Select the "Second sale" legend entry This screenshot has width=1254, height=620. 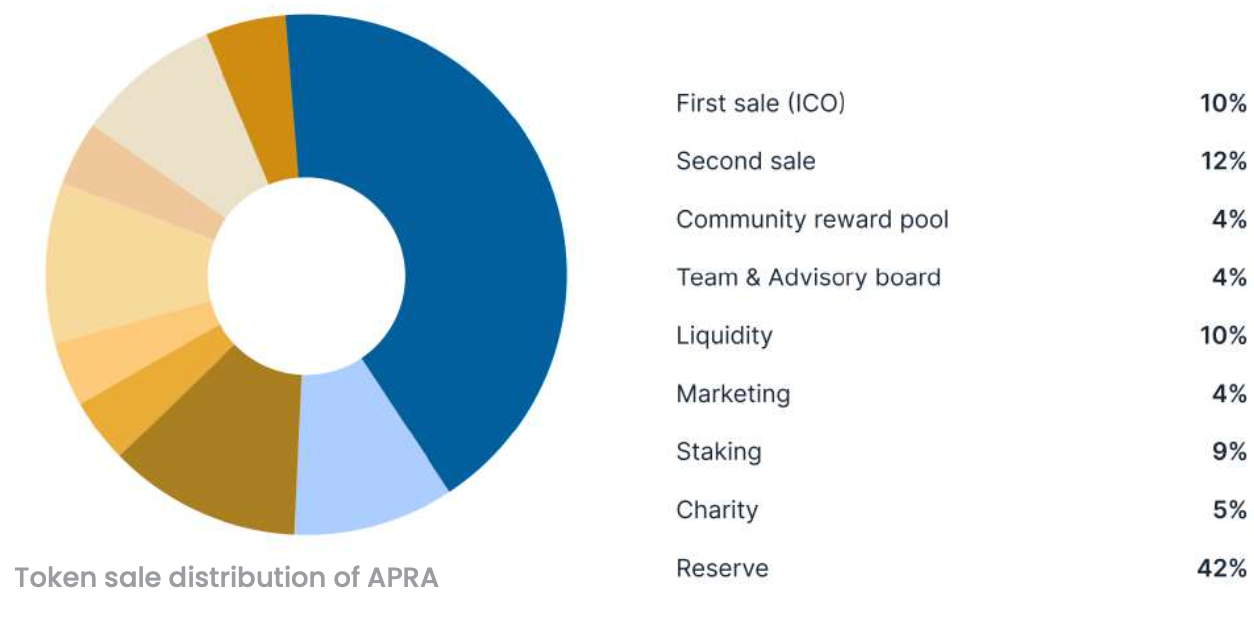(x=745, y=161)
